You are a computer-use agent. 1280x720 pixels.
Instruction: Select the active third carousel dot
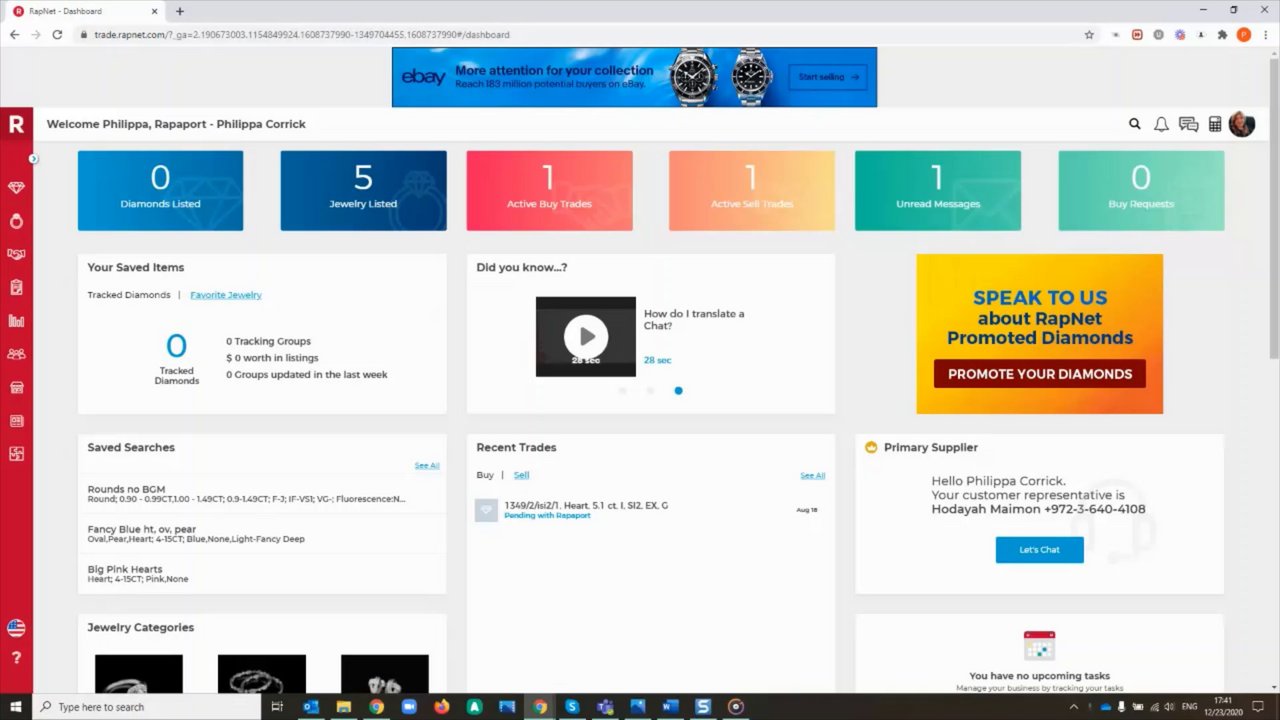(x=678, y=391)
